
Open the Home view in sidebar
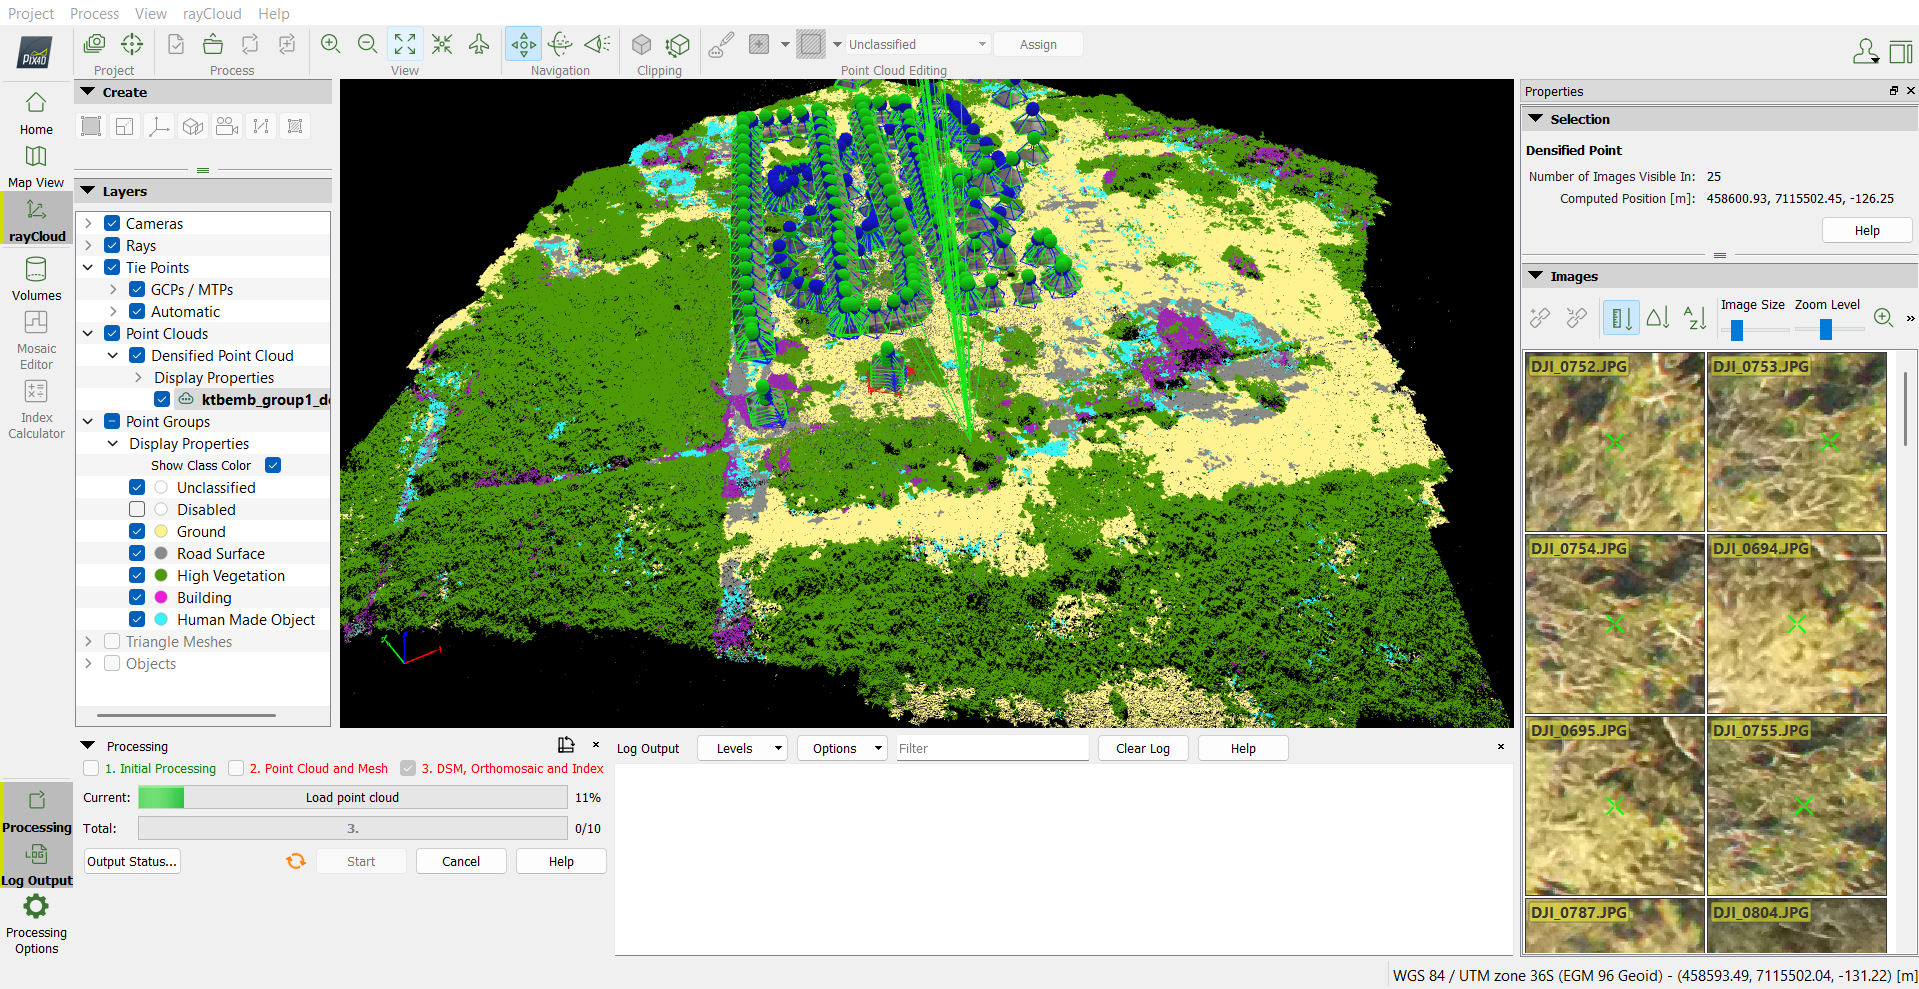(36, 112)
